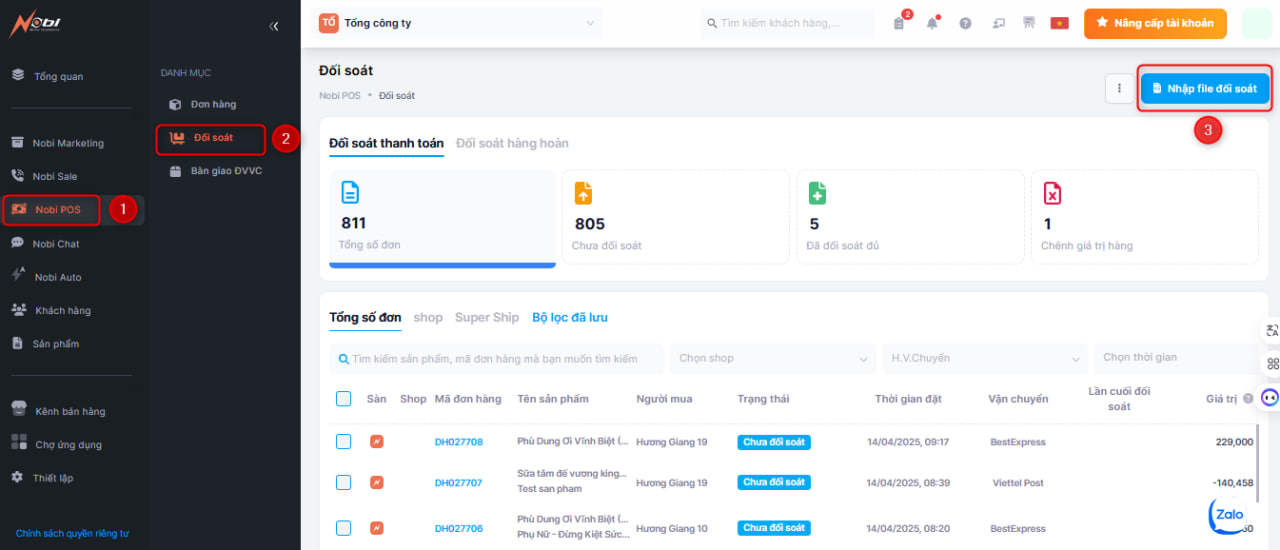
Task: Click the product and order search field
Action: [x=497, y=358]
